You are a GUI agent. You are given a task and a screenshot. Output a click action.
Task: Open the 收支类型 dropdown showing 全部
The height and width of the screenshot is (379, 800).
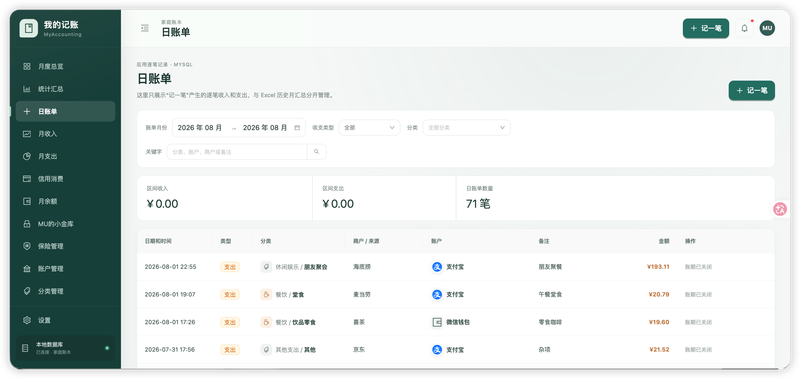(369, 128)
